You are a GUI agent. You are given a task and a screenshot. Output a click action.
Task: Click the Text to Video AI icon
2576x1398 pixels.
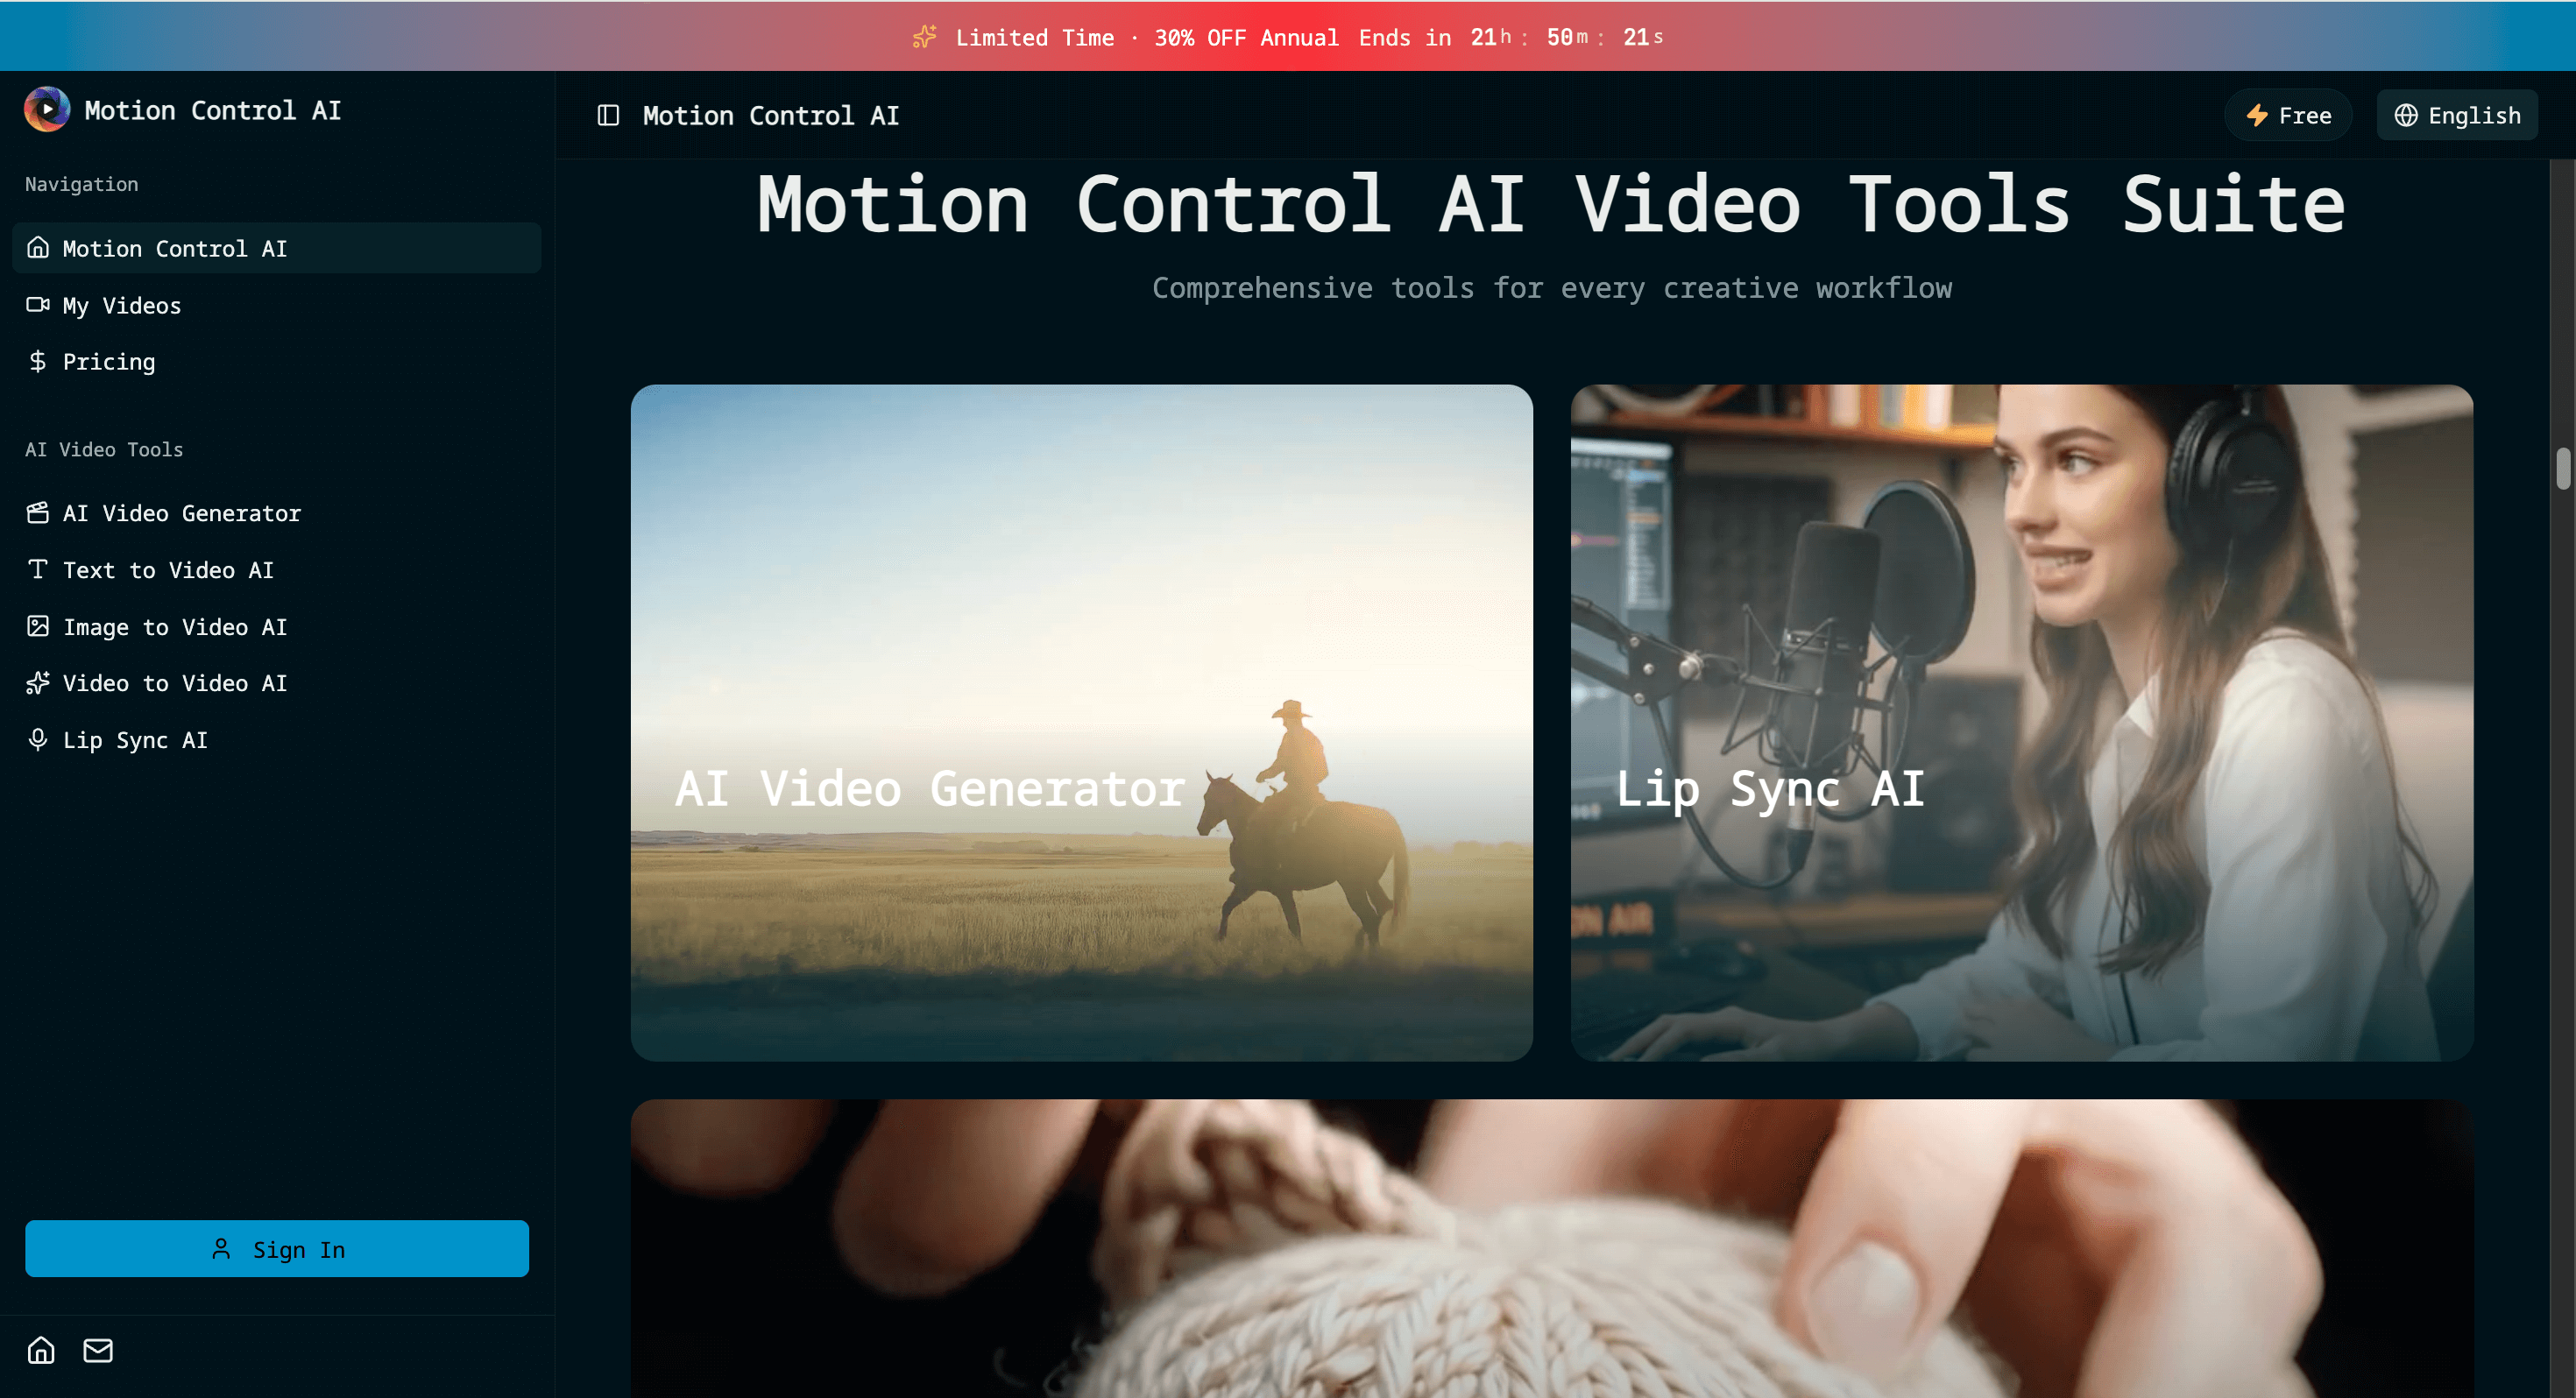[x=37, y=569]
